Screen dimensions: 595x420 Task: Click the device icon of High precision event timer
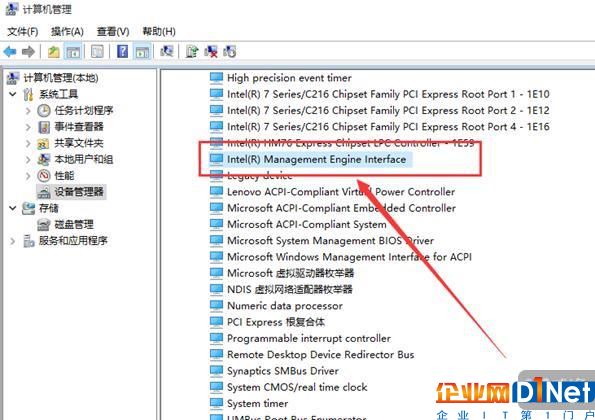coord(216,78)
